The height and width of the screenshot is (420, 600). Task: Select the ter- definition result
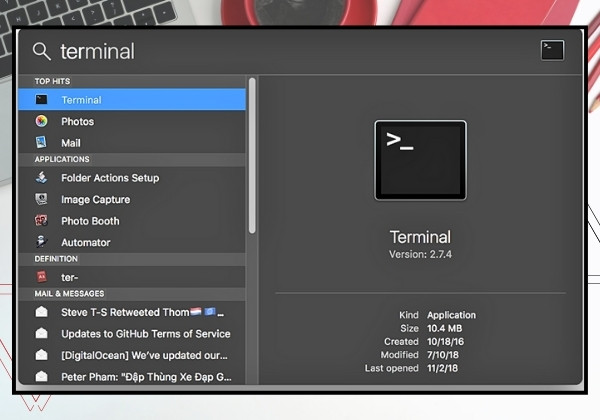pos(132,277)
